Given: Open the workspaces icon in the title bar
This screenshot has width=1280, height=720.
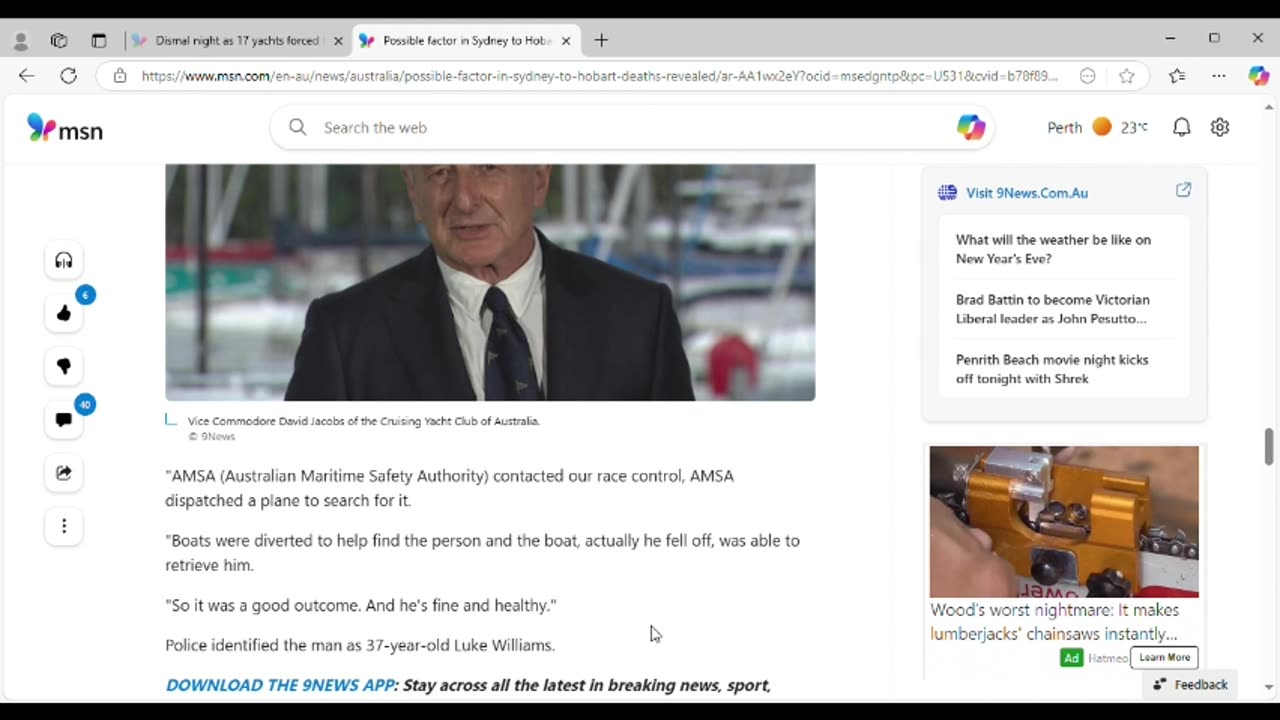Looking at the screenshot, I should (59, 41).
